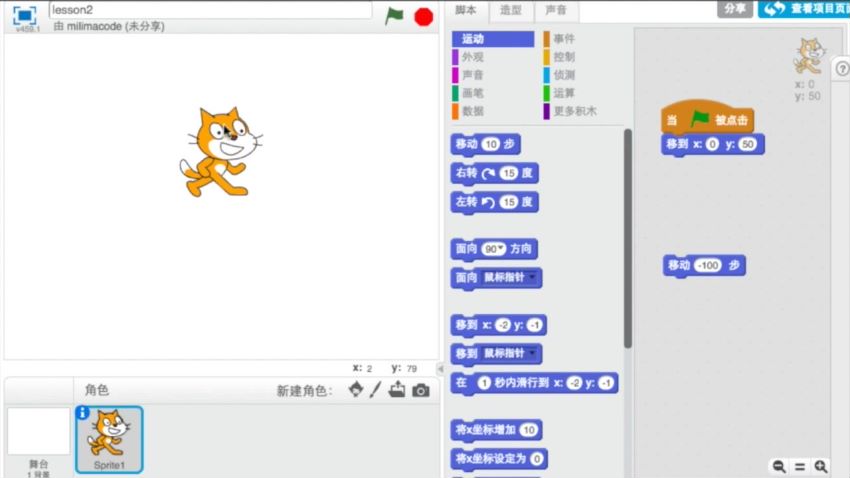Click the 移动 -100 步 block in scripts area

pos(704,266)
